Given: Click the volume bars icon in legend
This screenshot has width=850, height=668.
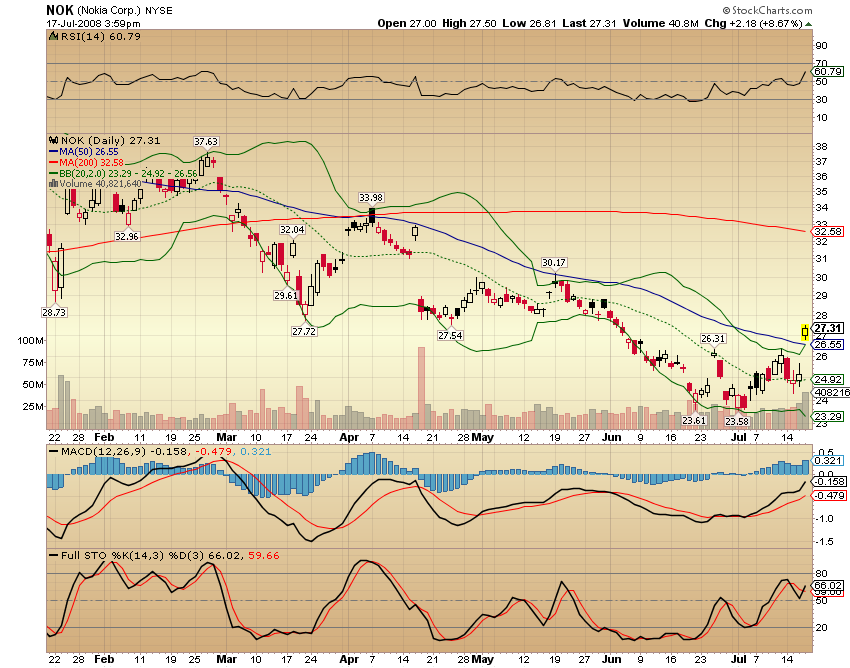Looking at the screenshot, I should [53, 184].
